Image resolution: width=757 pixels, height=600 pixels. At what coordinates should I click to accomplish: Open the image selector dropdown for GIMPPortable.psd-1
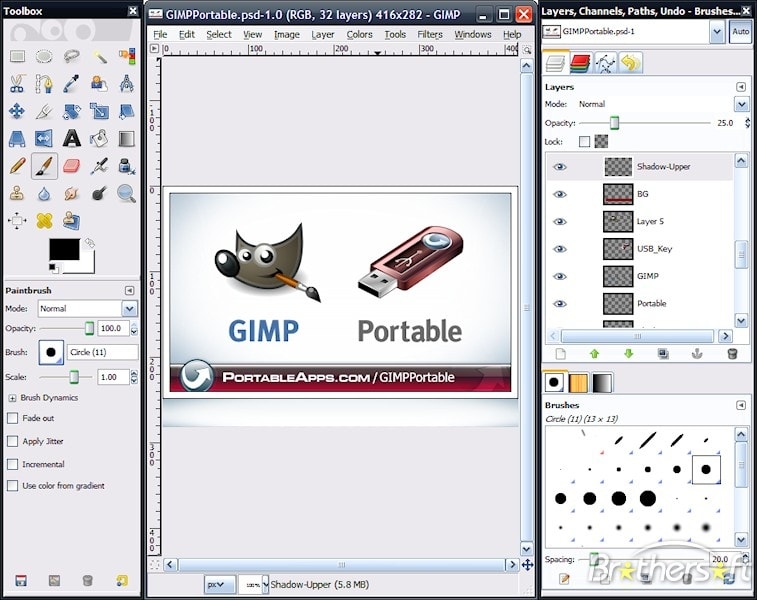point(717,32)
